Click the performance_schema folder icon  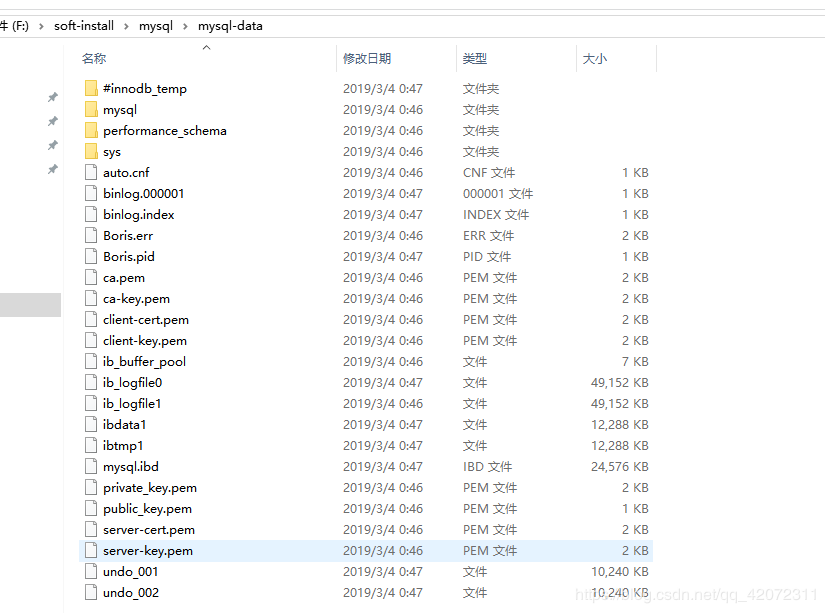click(91, 131)
